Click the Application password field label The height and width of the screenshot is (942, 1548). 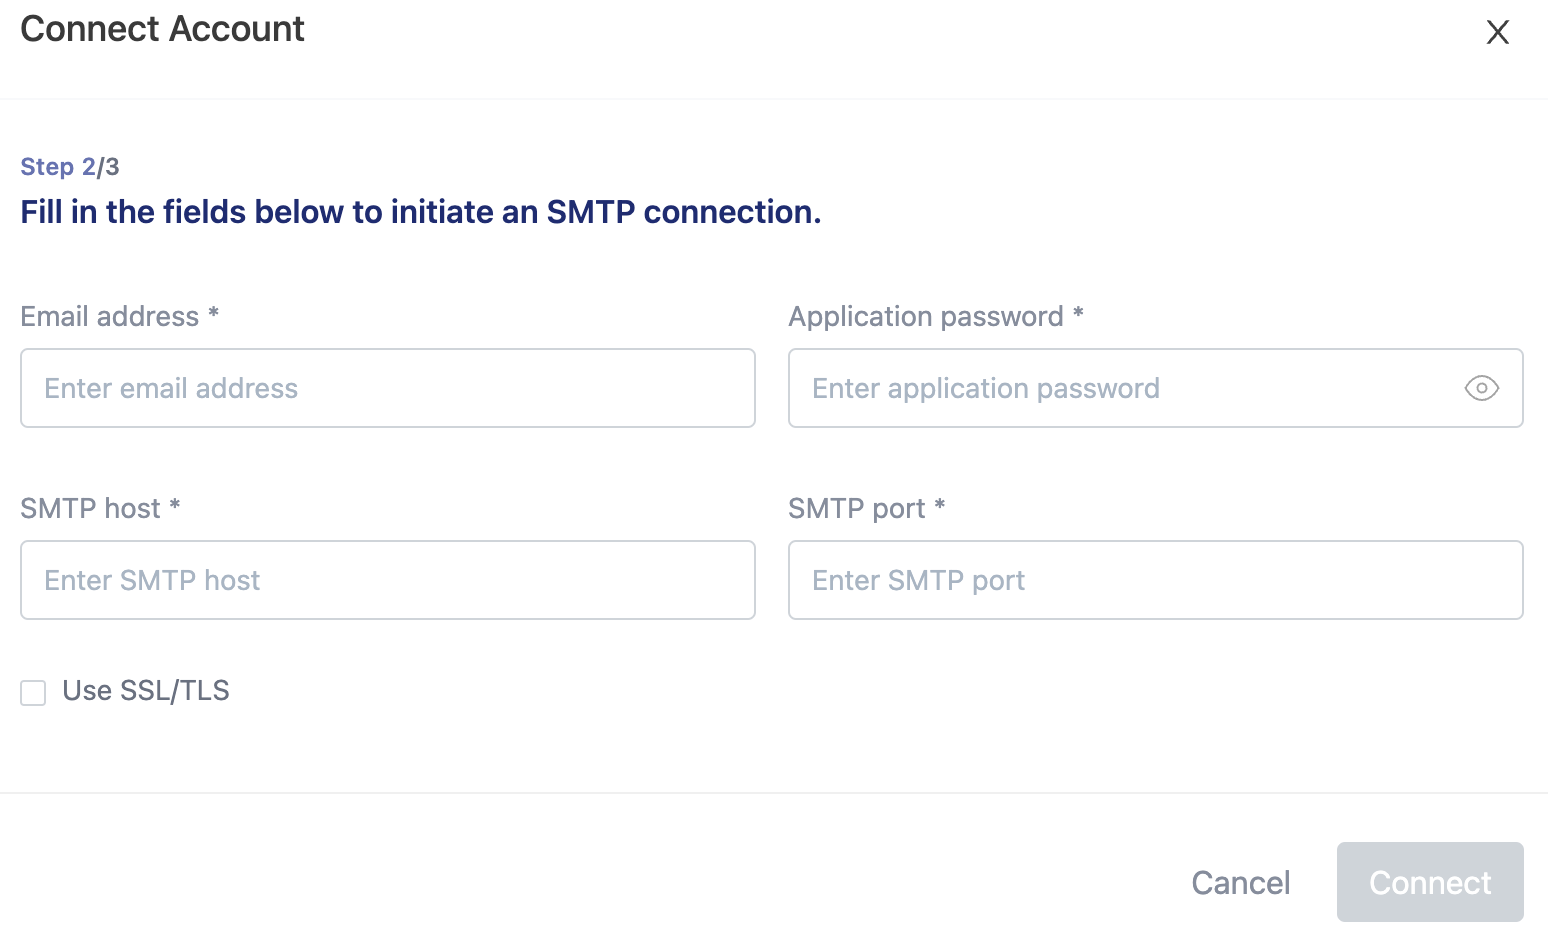coord(925,317)
